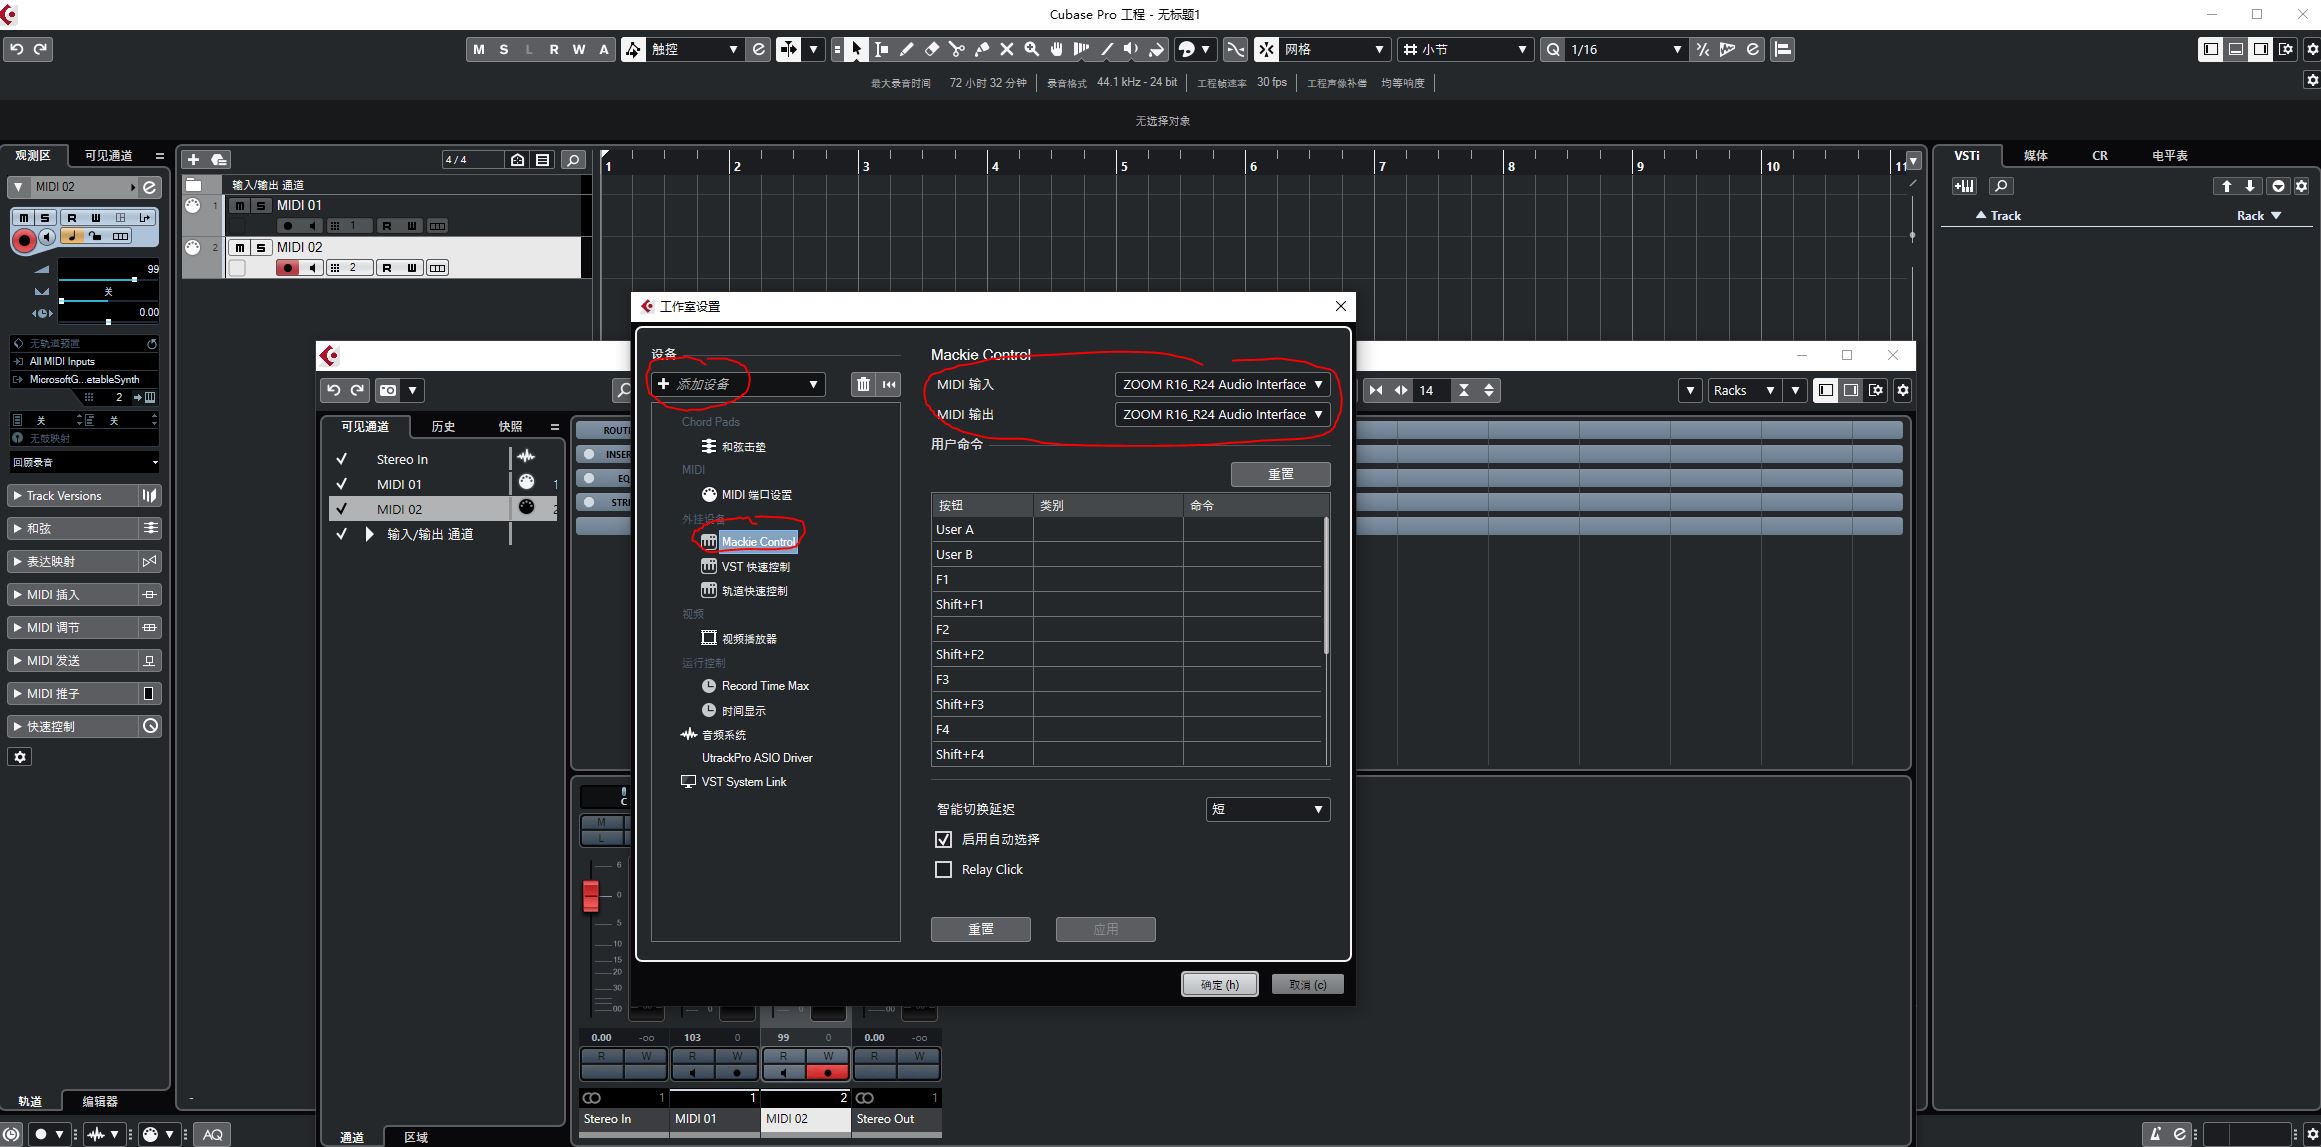Click the Add Track Instrument icon in VSTi panel

(1964, 186)
